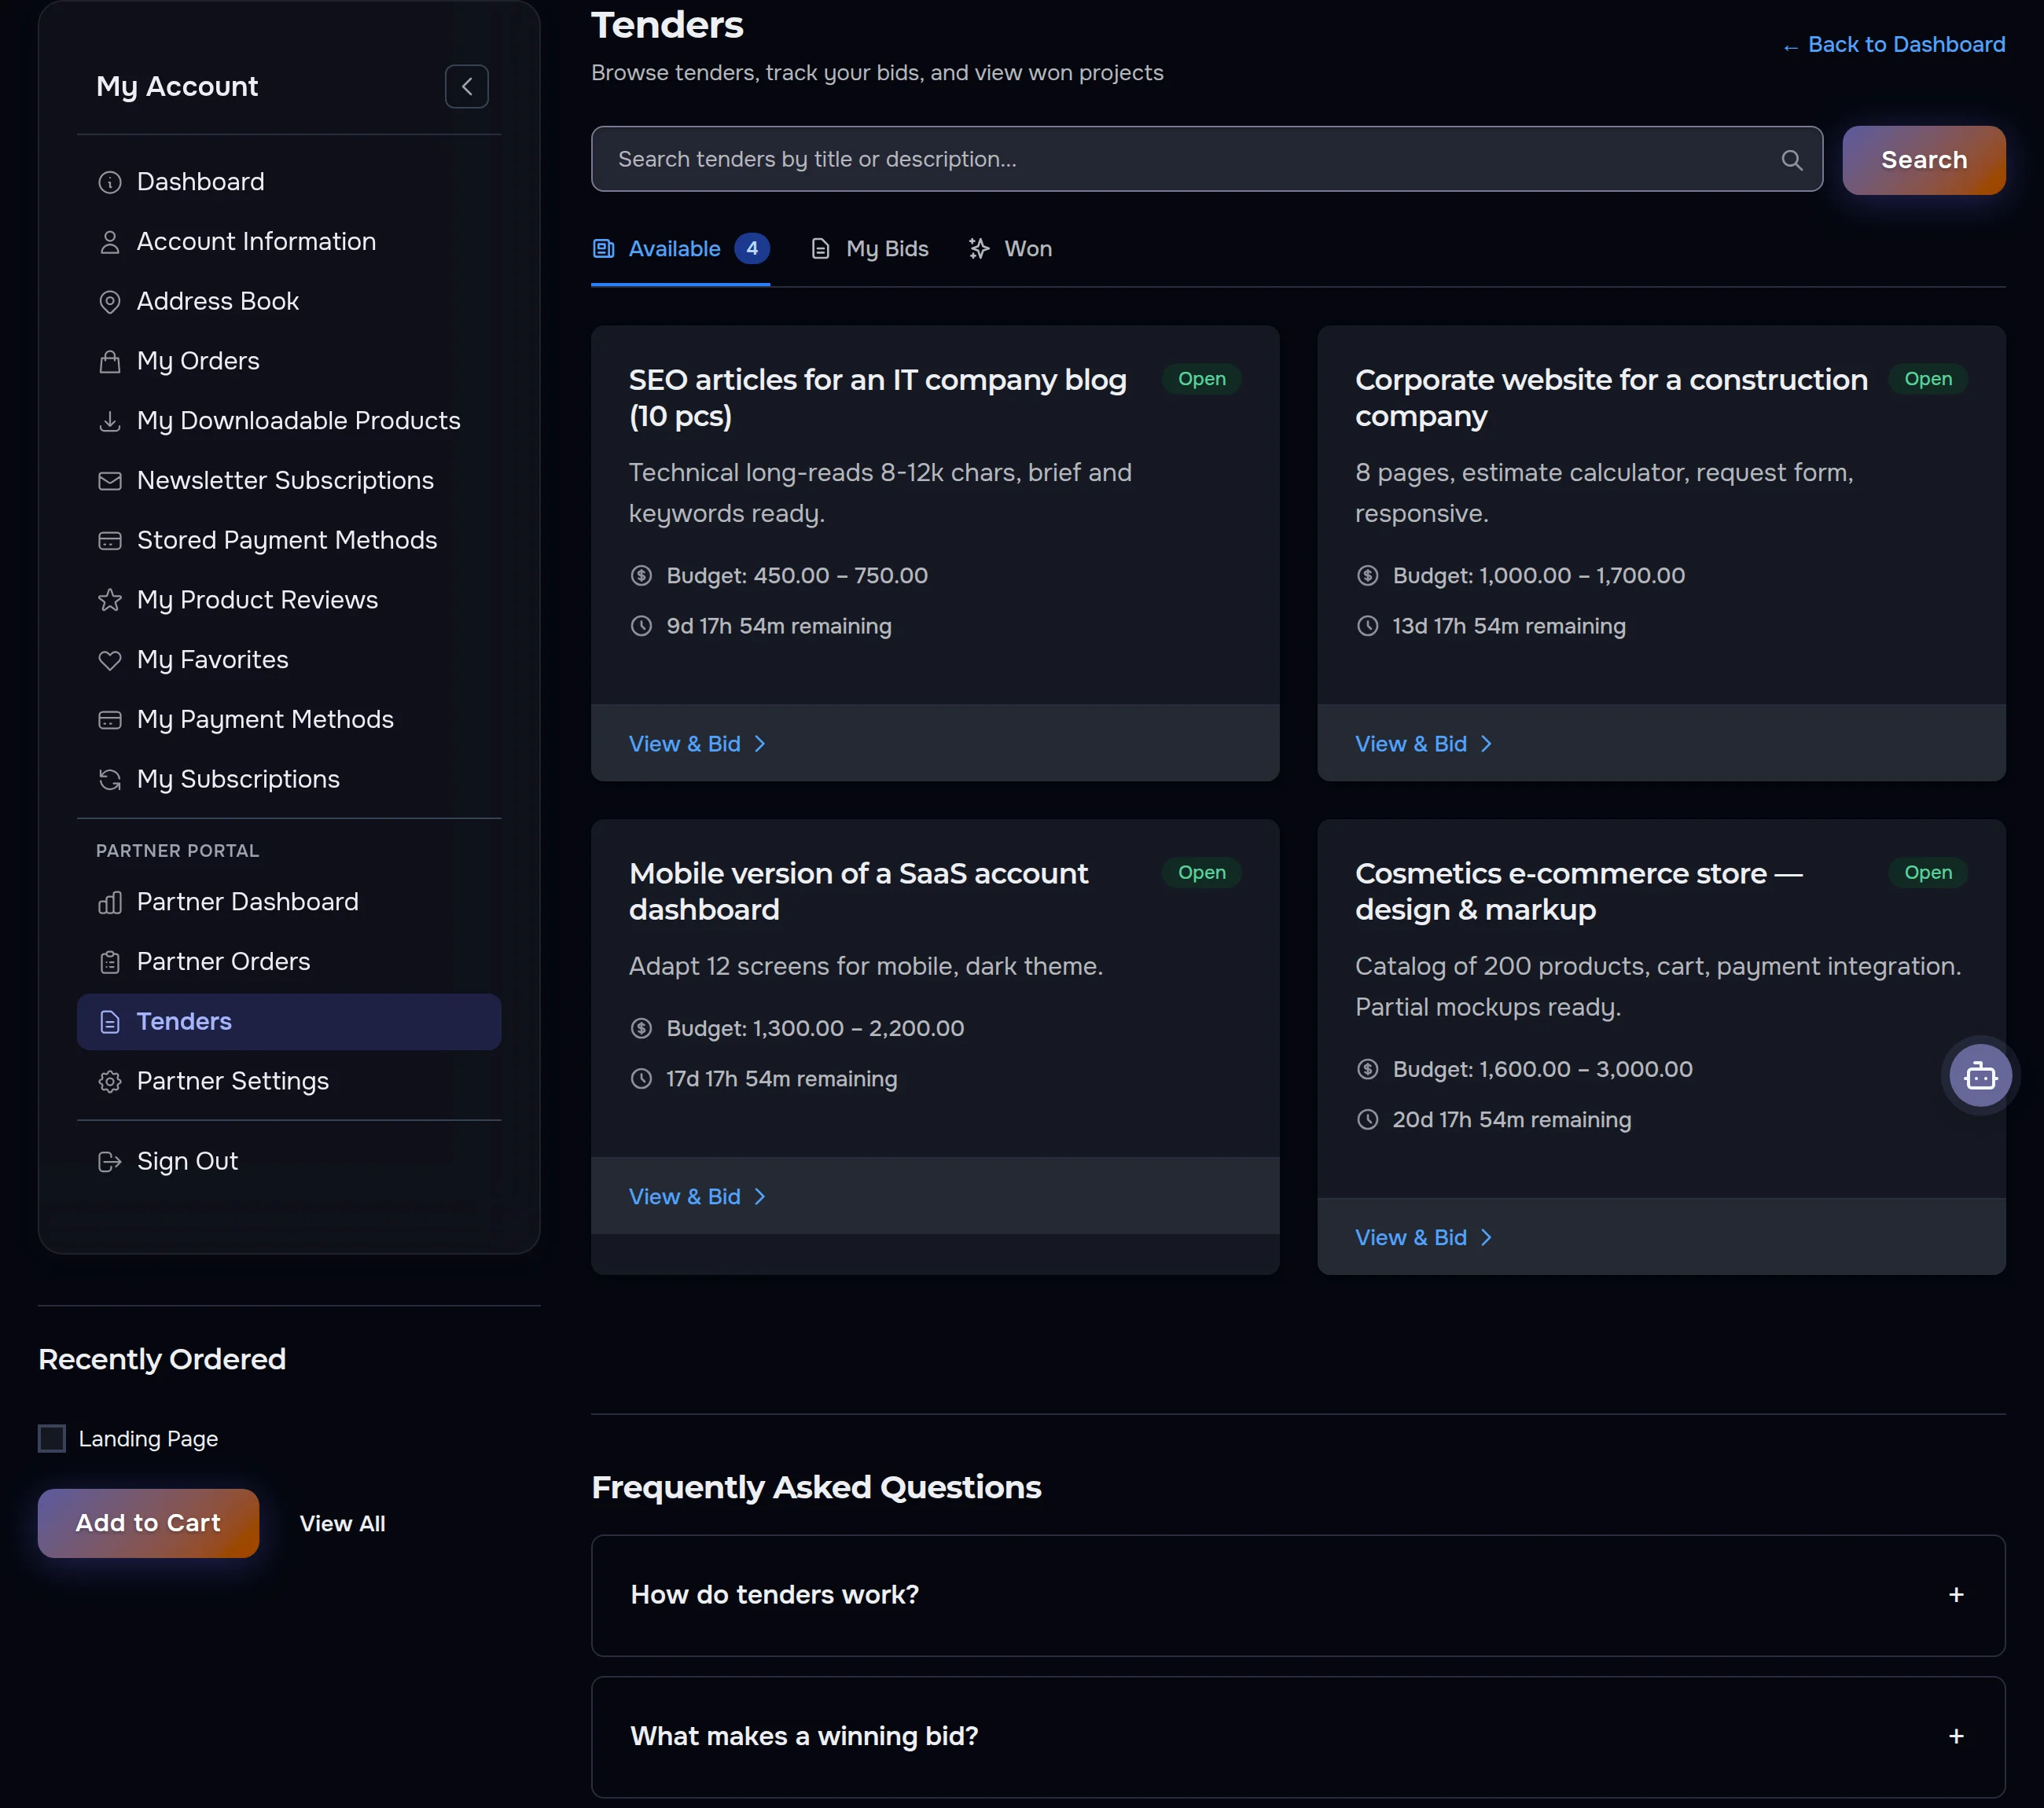Screen dimensions: 2044x1808
Task: Click View All recently ordered link
Action: [343, 1523]
